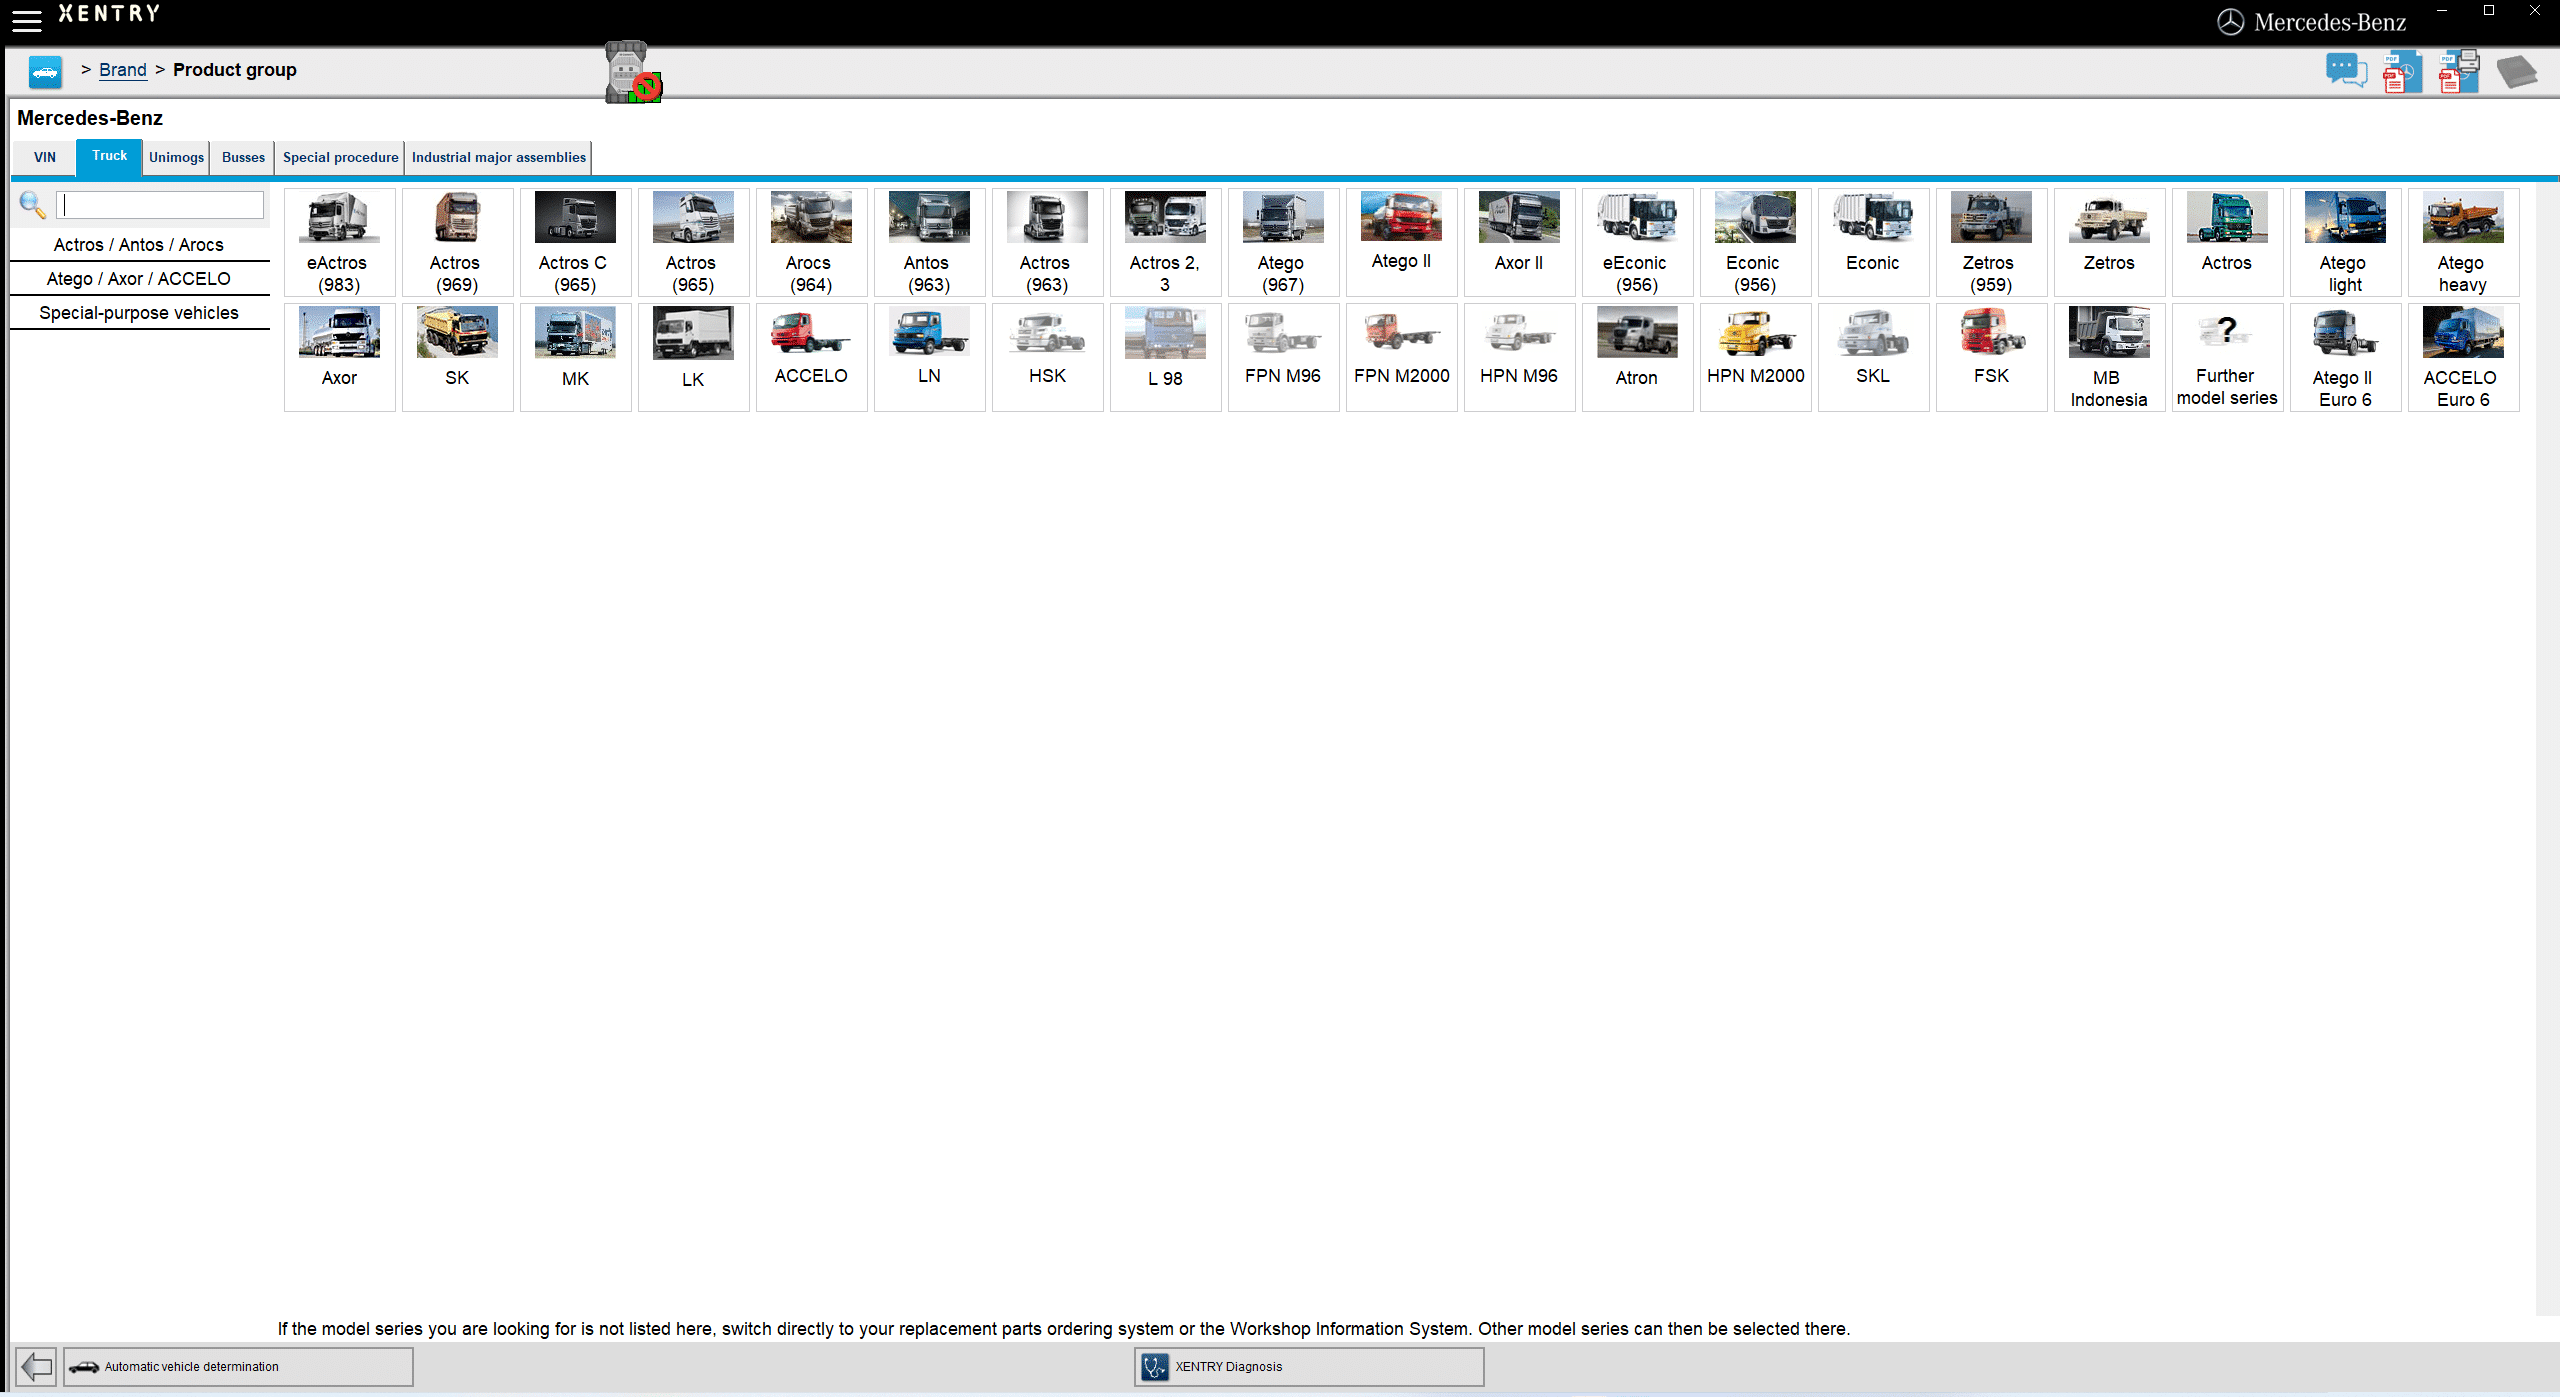Open the Special procedure tab
Image resolution: width=2560 pixels, height=1397 pixels.
[x=340, y=157]
